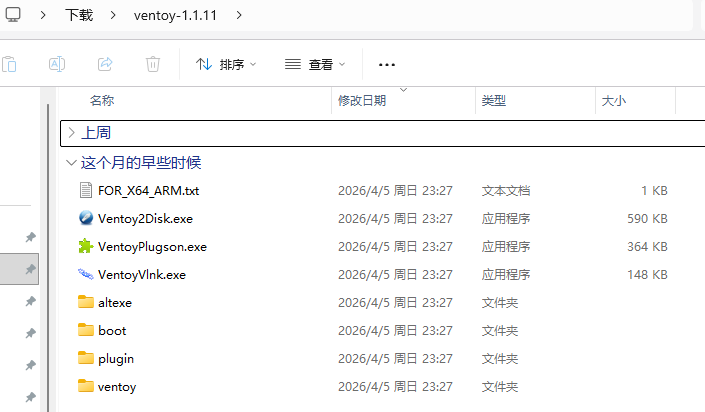This screenshot has height=412, width=705.
Task: Click the 文本文档 type cell
Action: 506,191
